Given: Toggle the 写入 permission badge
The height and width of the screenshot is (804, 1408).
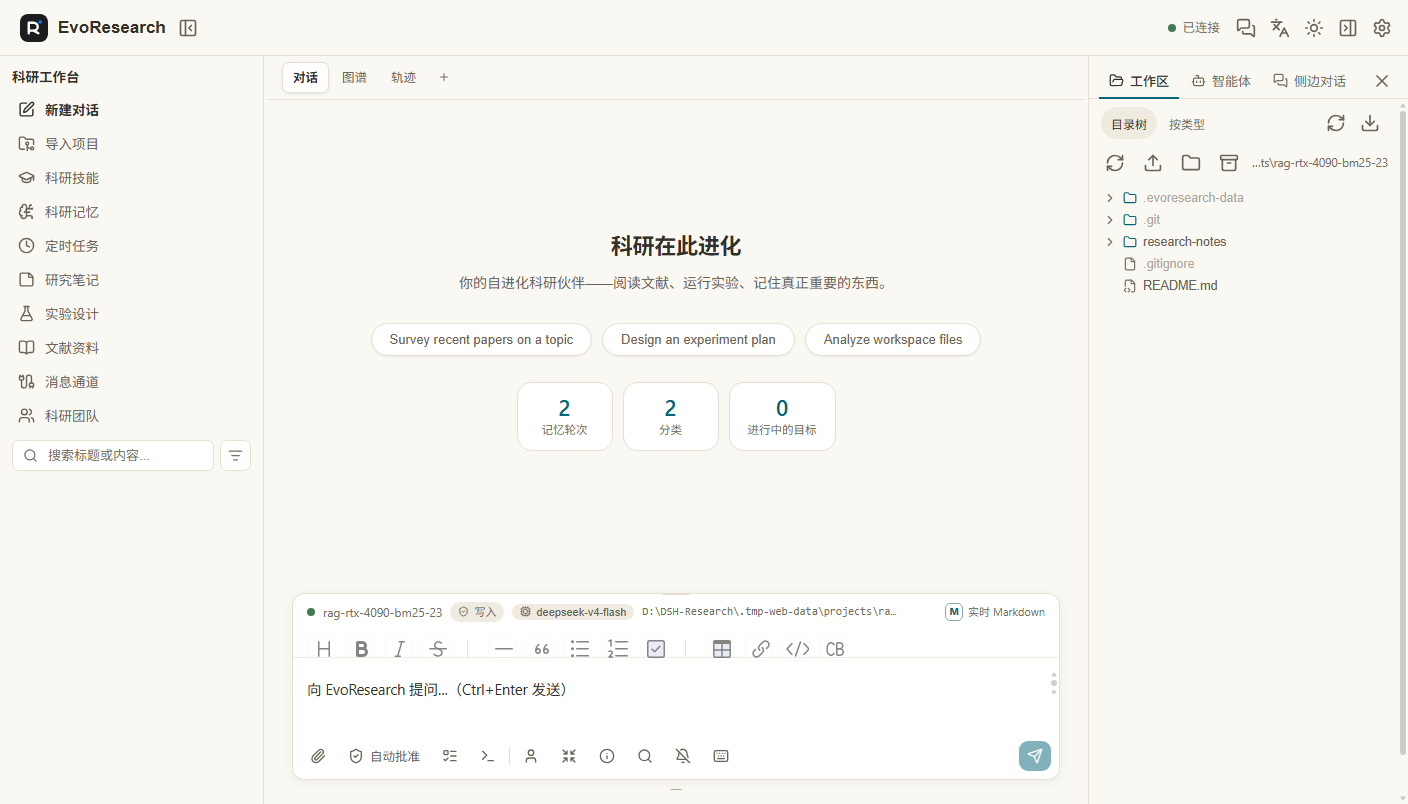Looking at the screenshot, I should [x=477, y=612].
